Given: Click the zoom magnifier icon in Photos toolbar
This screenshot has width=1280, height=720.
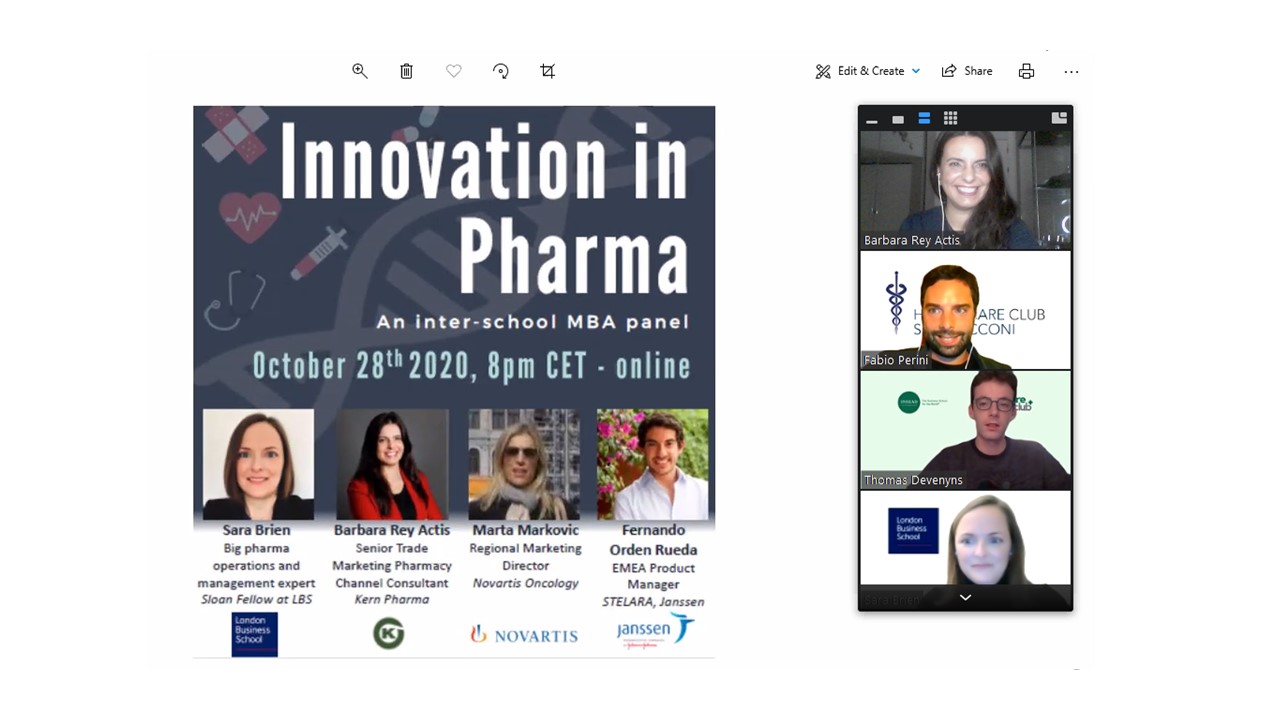Looking at the screenshot, I should click(x=360, y=71).
